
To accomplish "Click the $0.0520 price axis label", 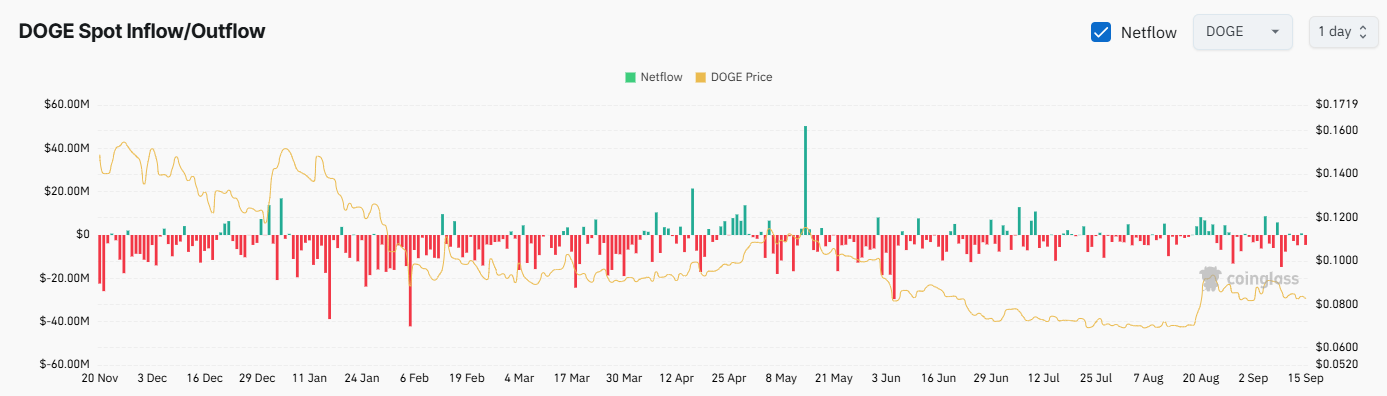I will tap(1337, 364).
